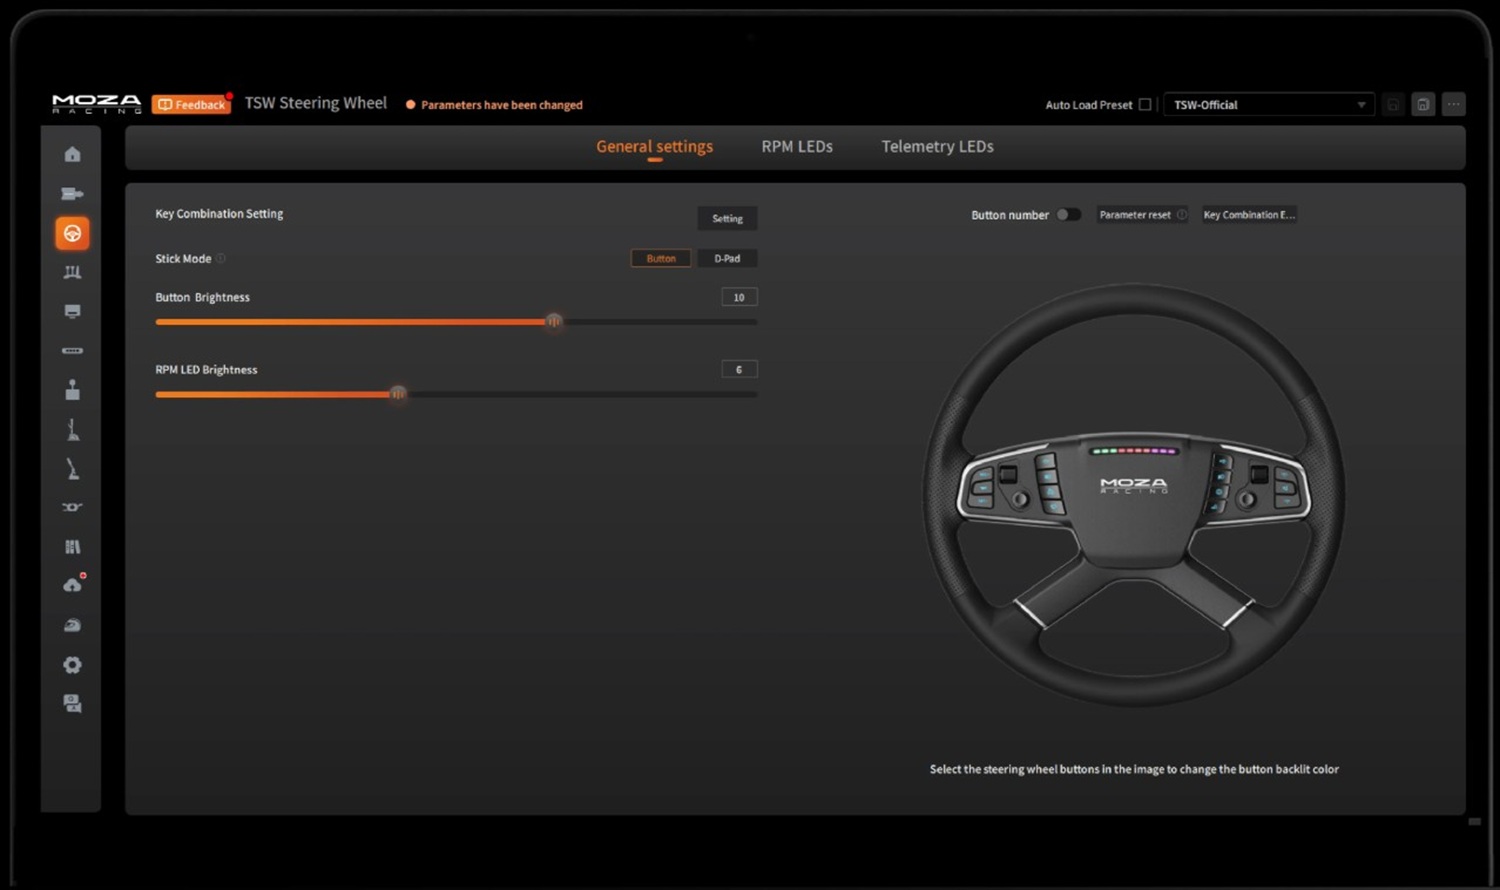Open the library books icon

point(72,547)
